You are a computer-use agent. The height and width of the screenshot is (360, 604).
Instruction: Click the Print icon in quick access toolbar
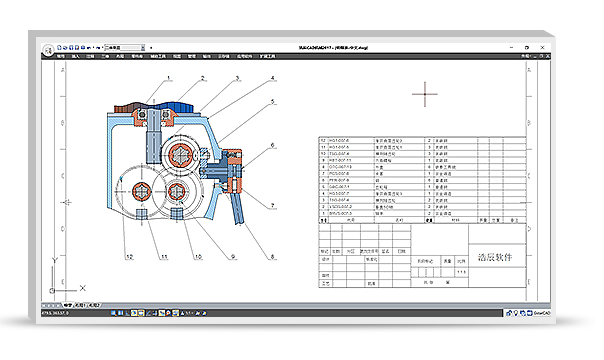[83, 48]
